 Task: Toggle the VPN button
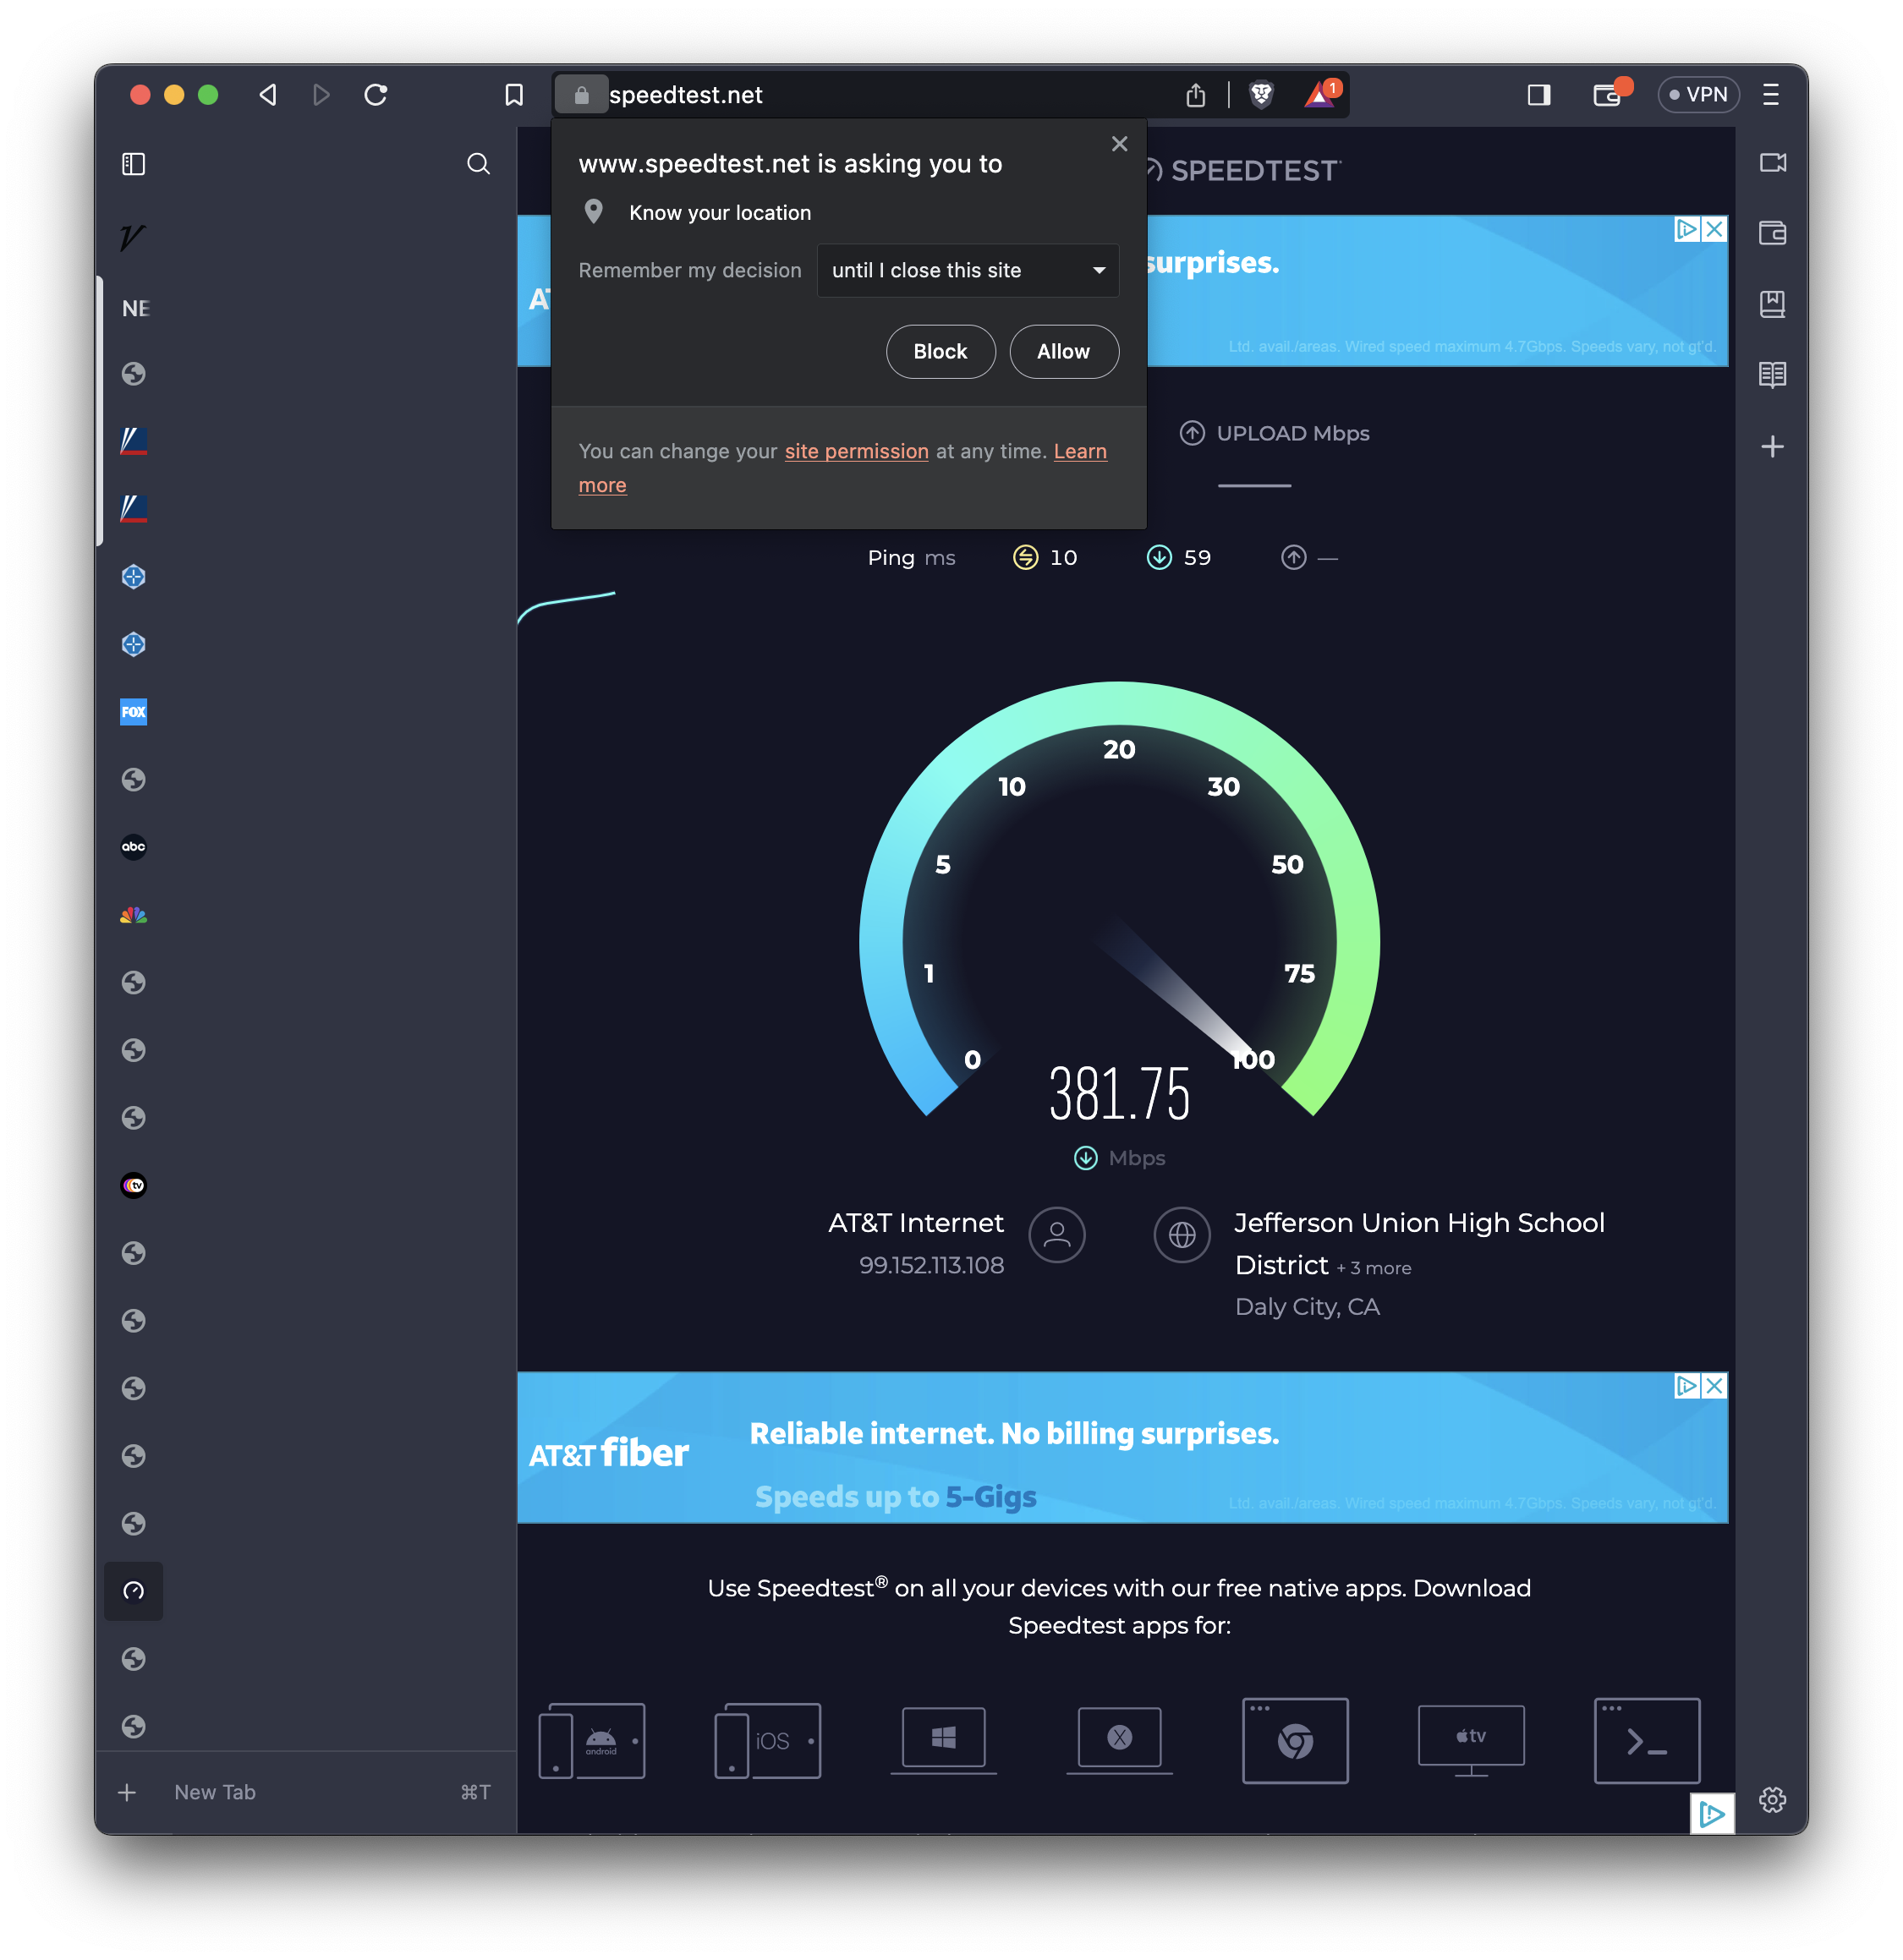point(1698,95)
